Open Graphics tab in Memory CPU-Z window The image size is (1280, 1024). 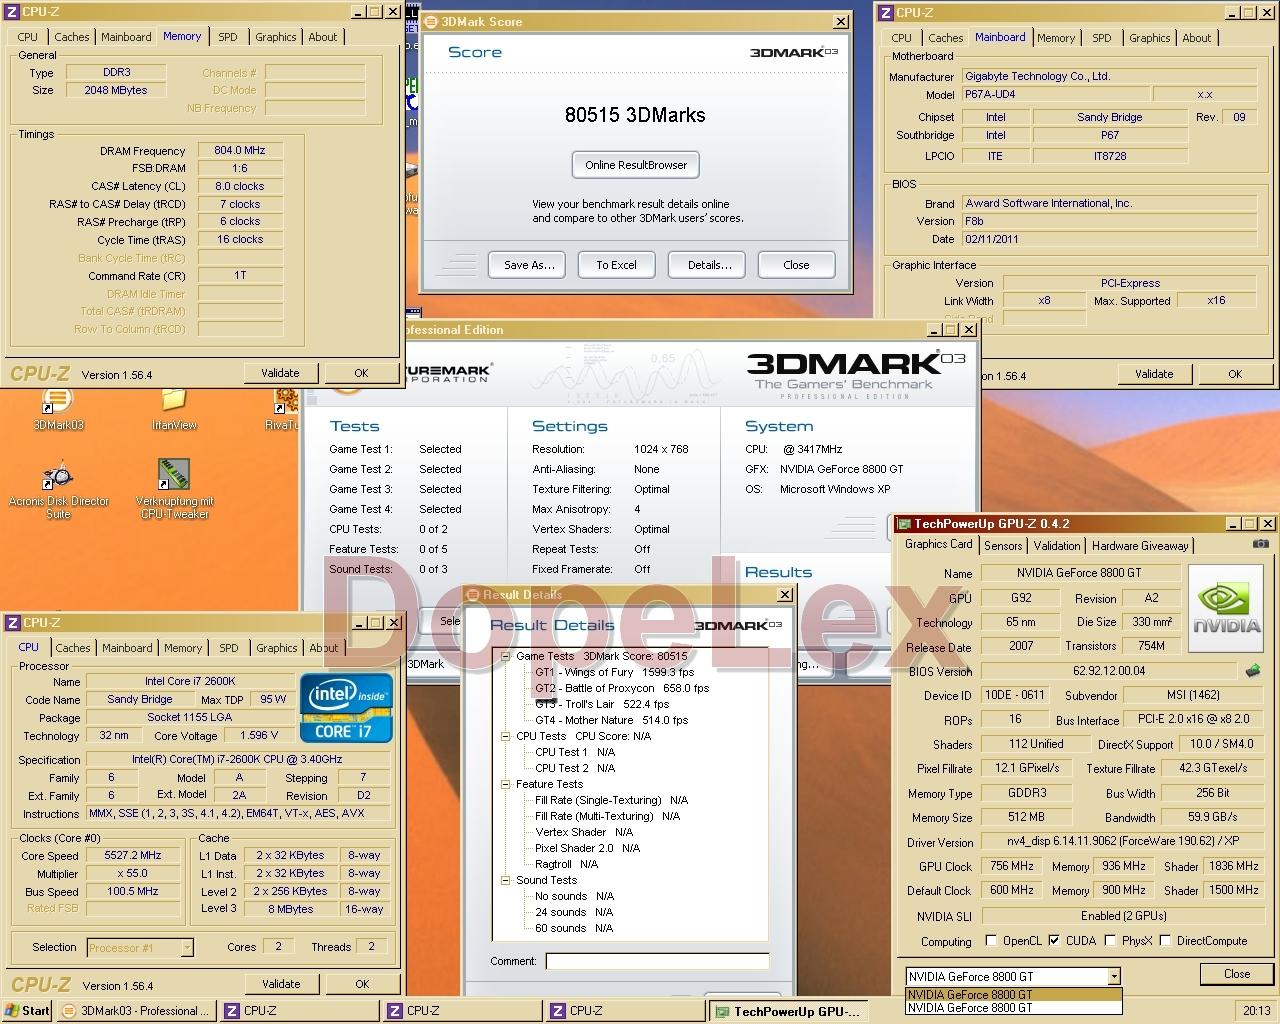pos(276,37)
